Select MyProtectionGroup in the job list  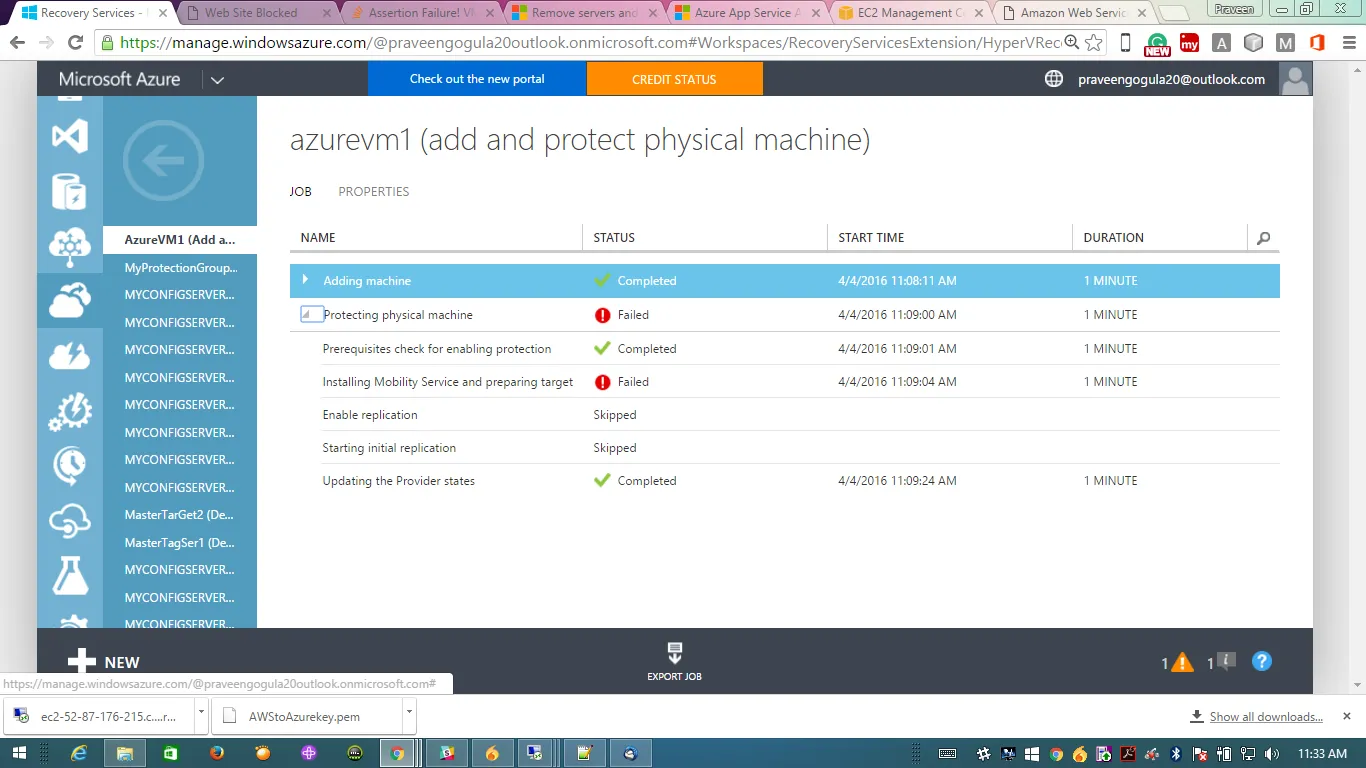180,268
